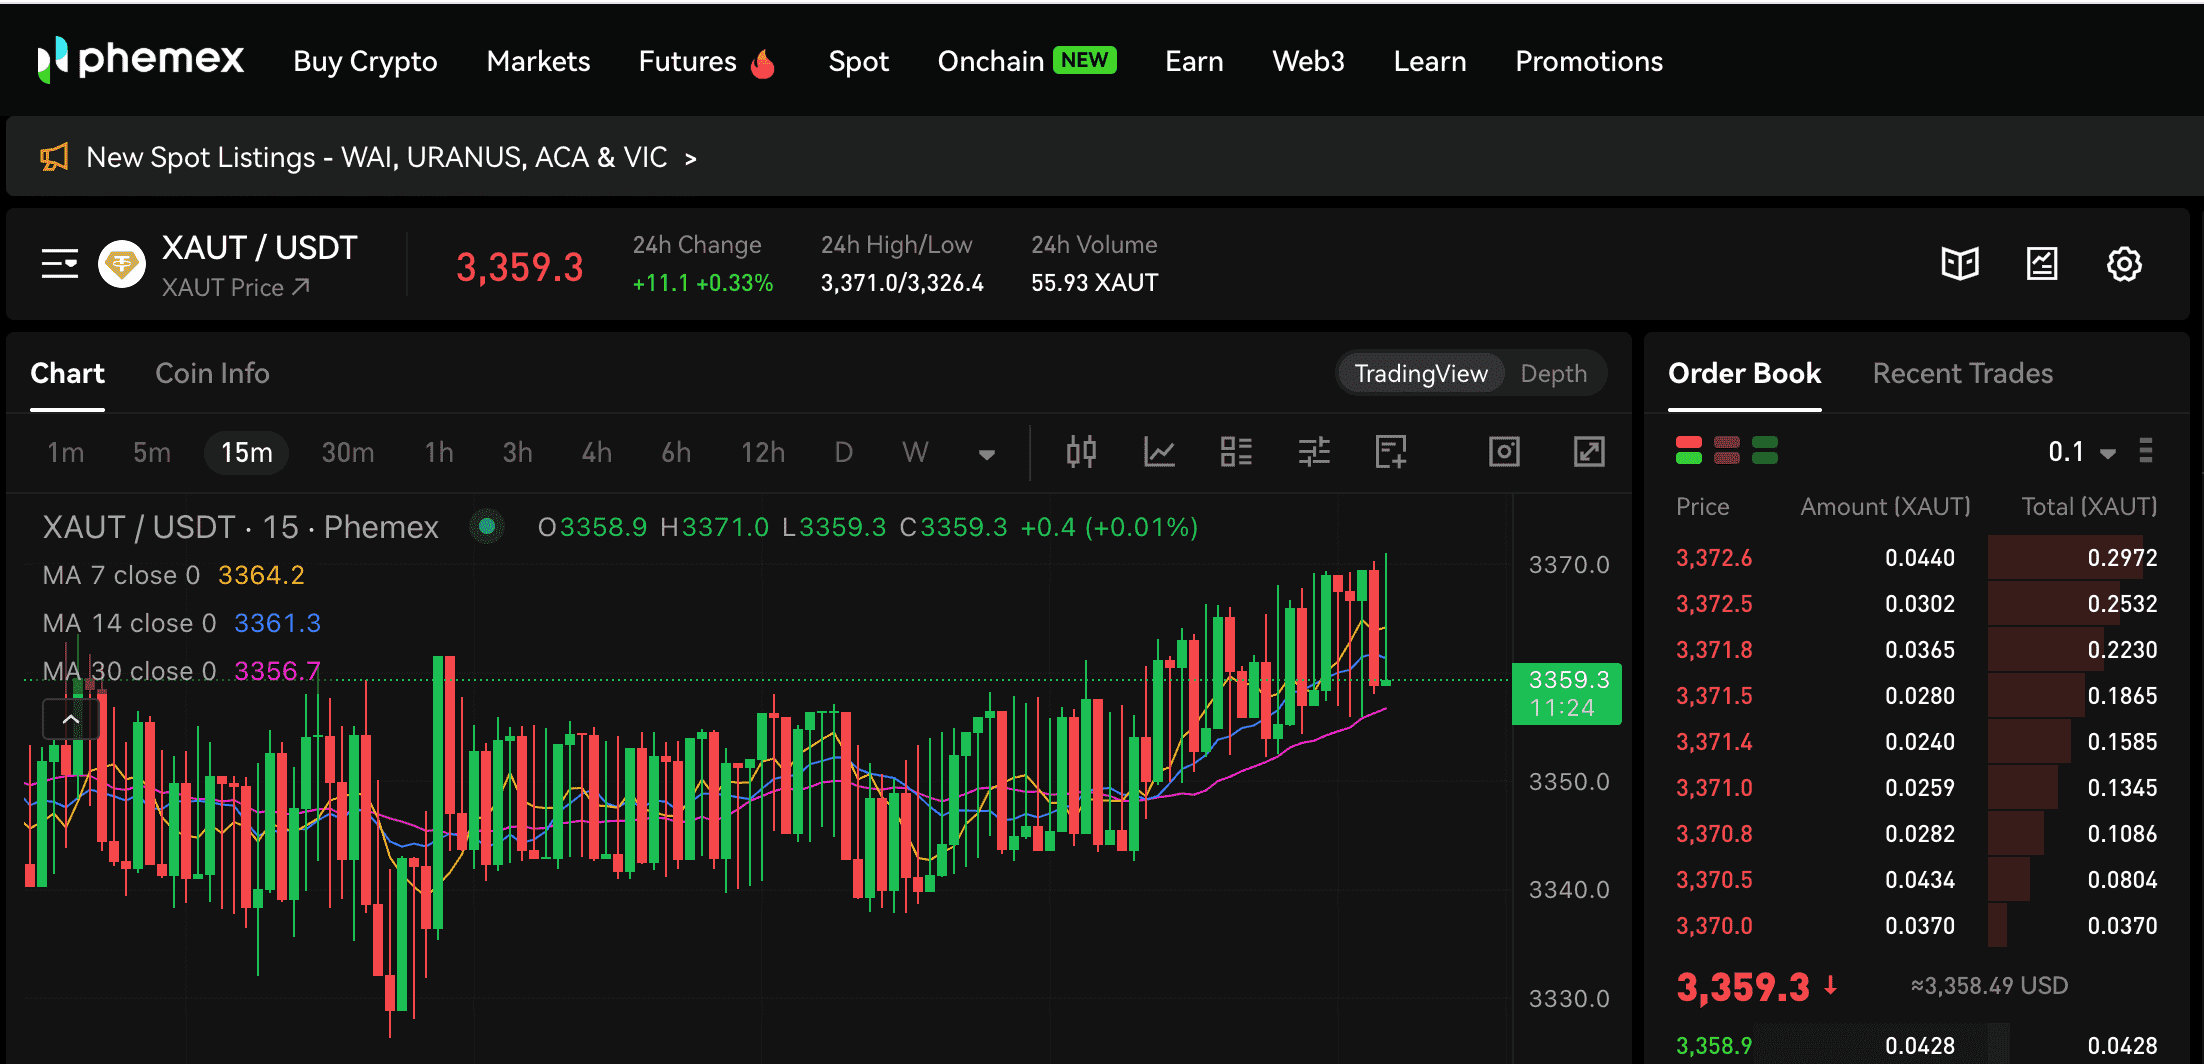Switch to the Order Book tab

(x=1744, y=373)
